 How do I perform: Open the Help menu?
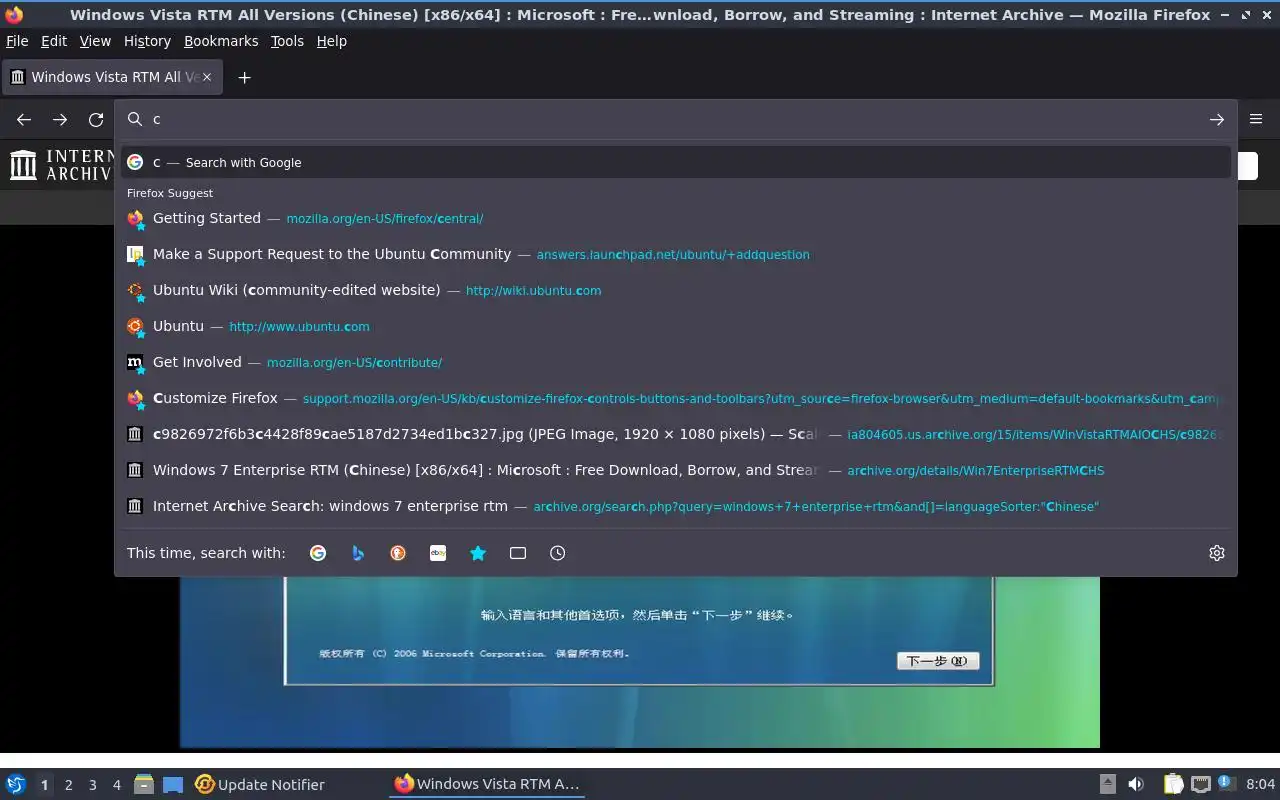tap(331, 41)
